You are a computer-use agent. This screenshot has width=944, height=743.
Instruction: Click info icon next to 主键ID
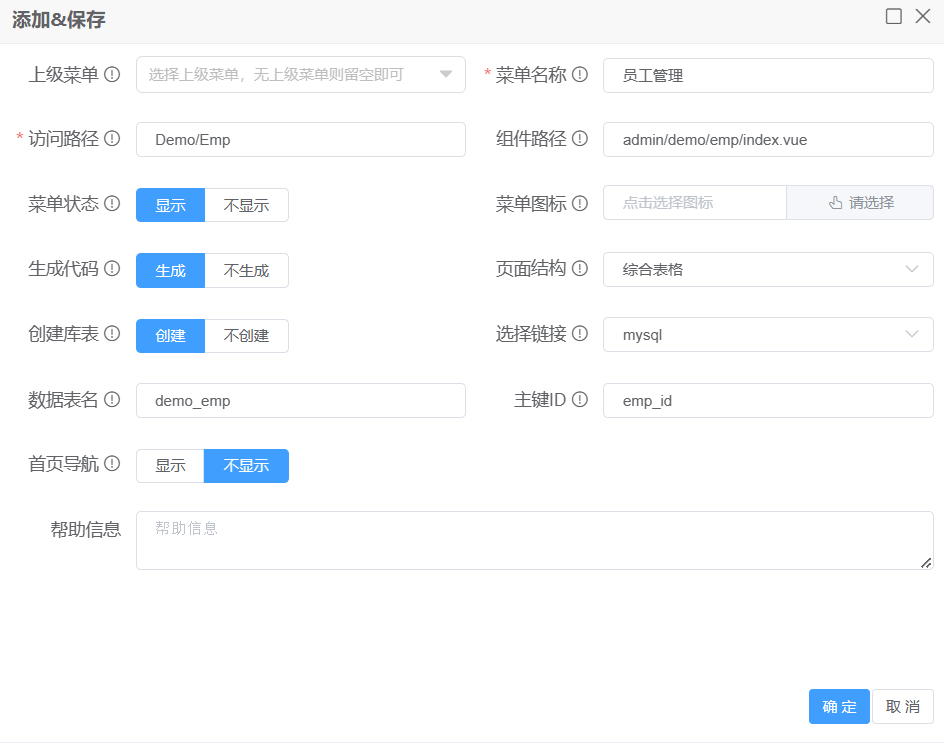pyautogui.click(x=579, y=400)
